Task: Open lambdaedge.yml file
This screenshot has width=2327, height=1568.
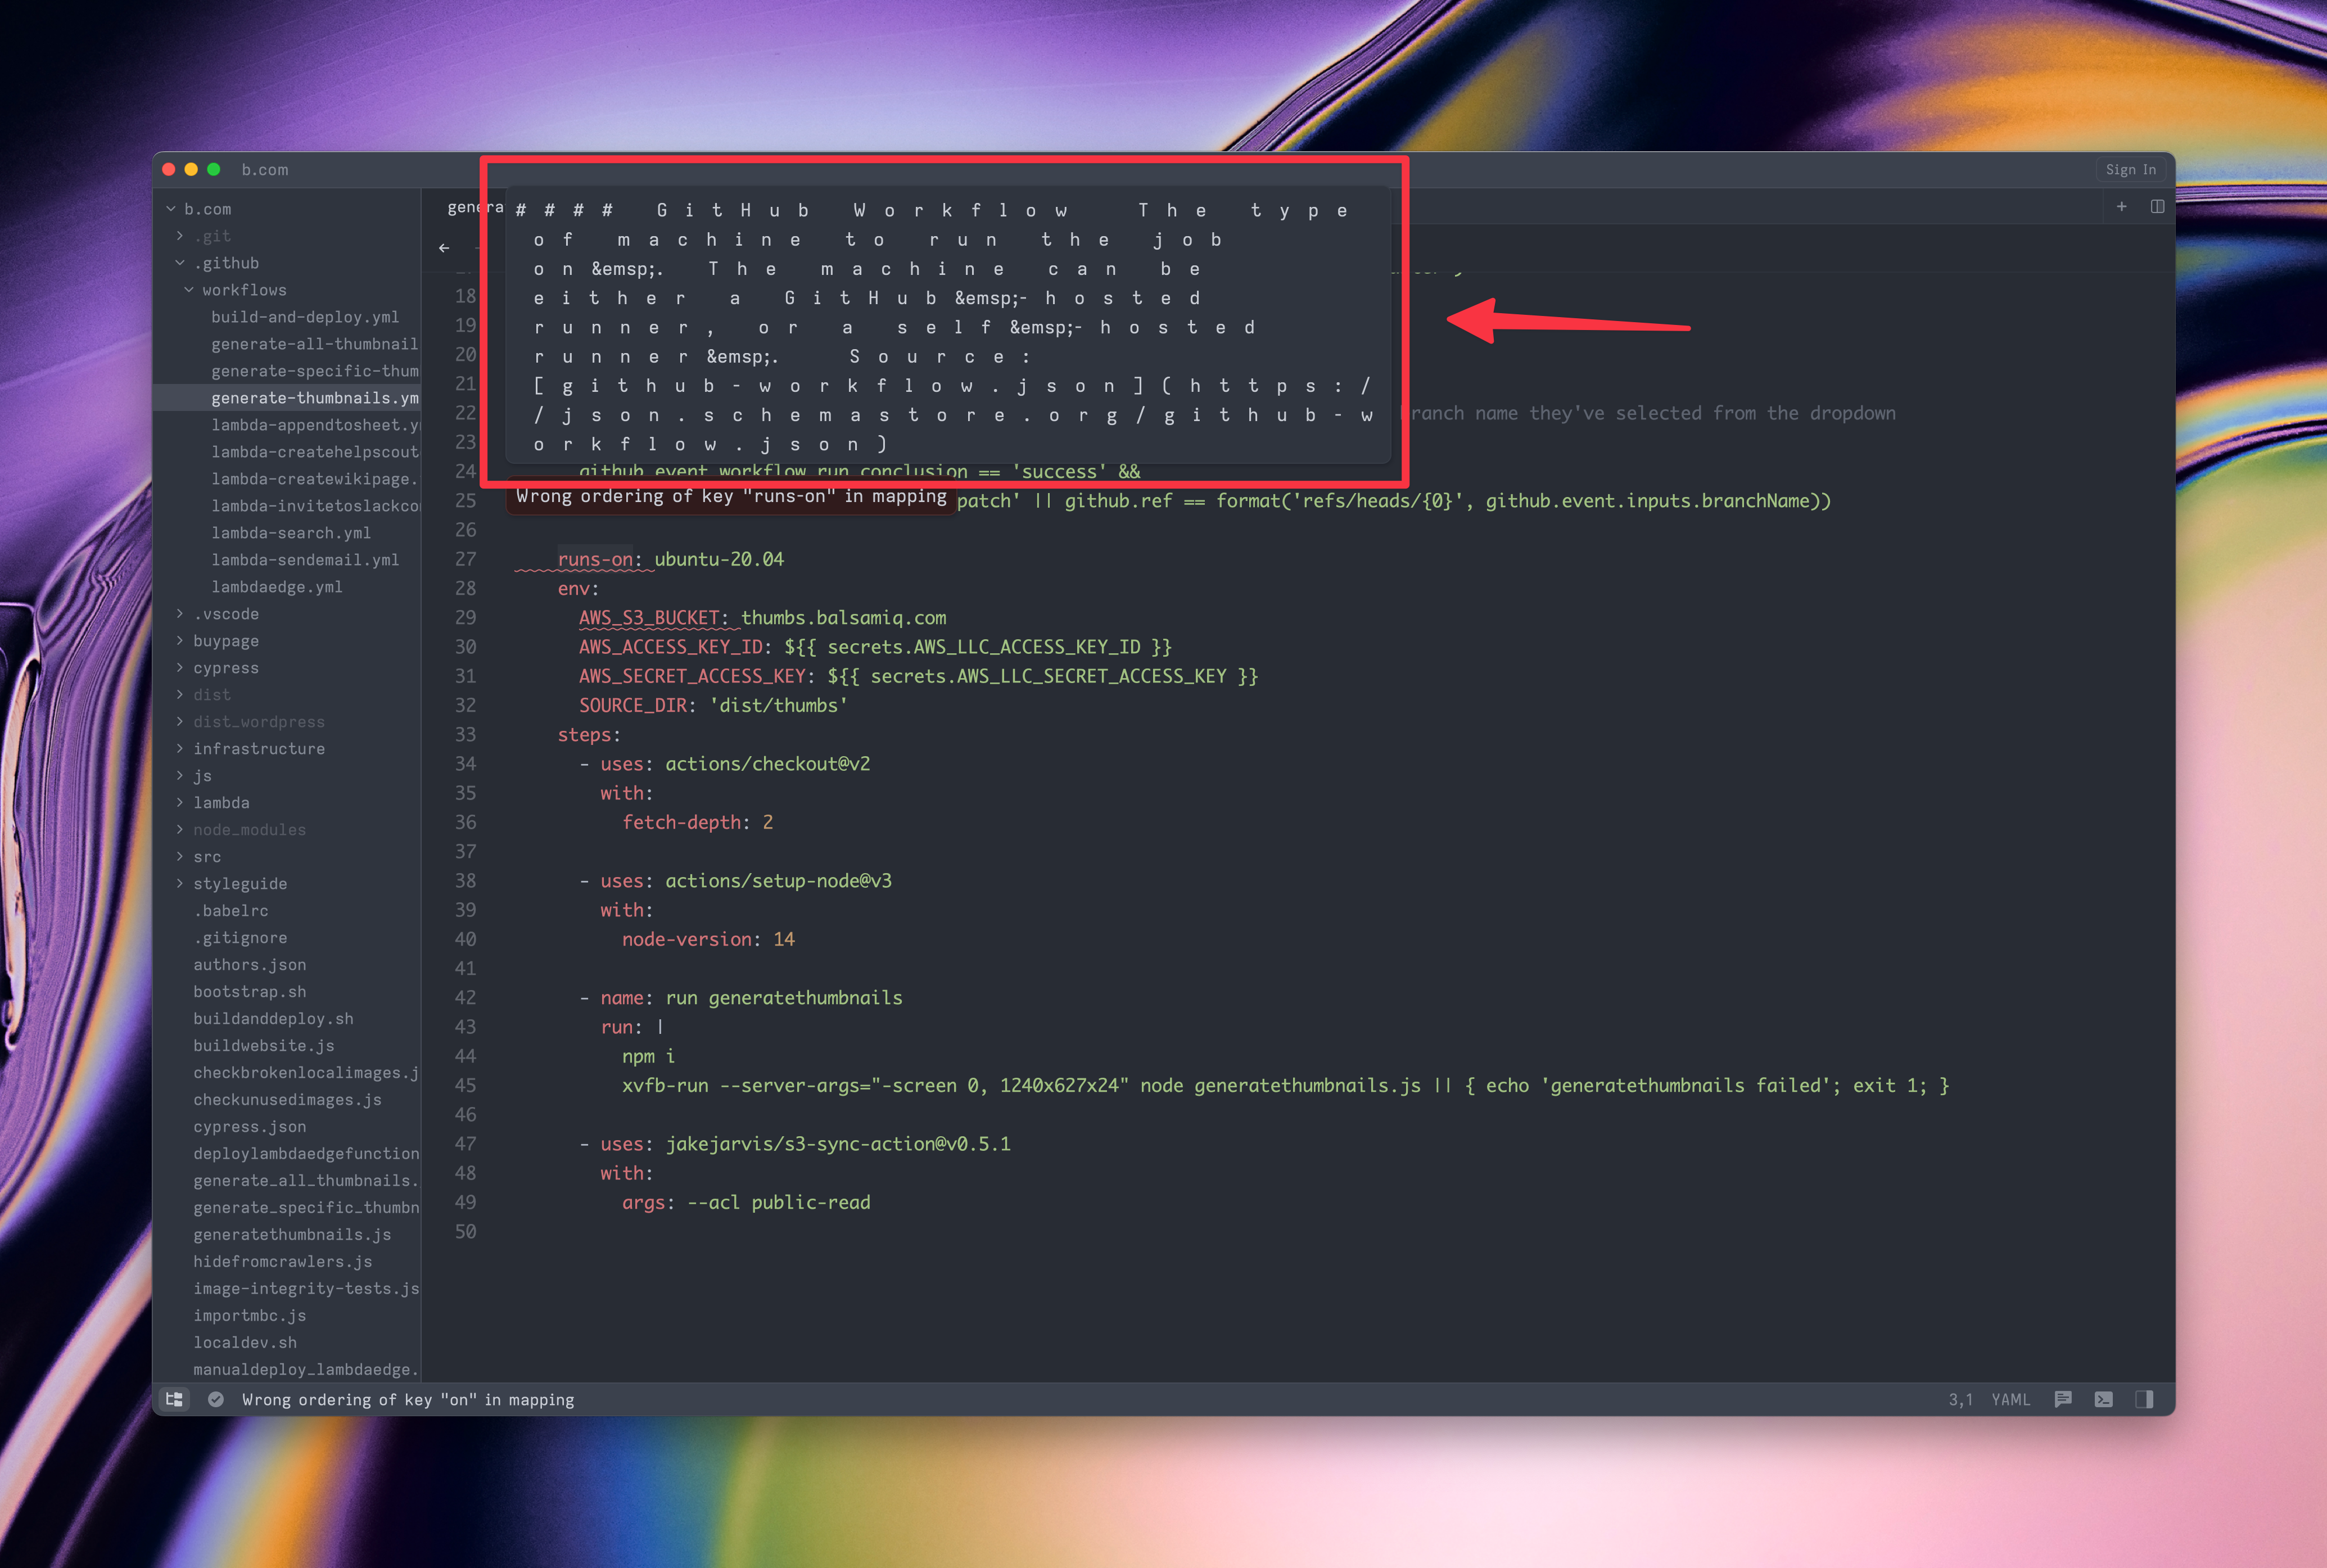Action: point(277,587)
